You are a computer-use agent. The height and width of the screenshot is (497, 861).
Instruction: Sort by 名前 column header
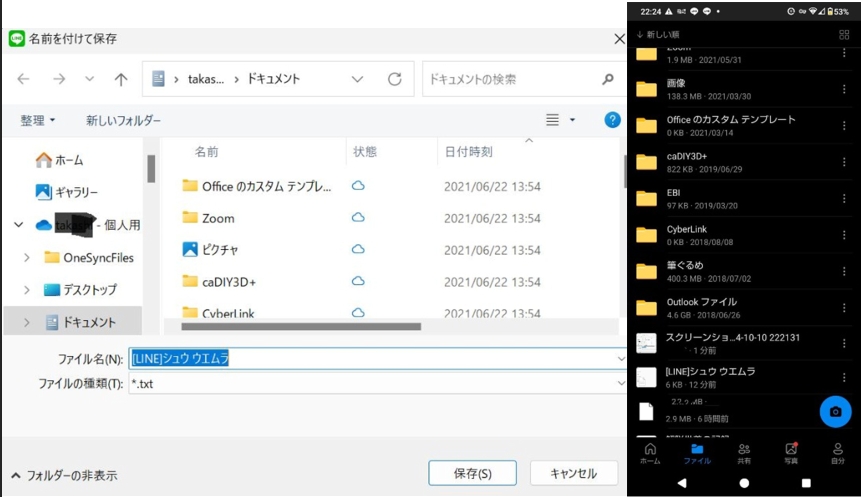pyautogui.click(x=206, y=152)
